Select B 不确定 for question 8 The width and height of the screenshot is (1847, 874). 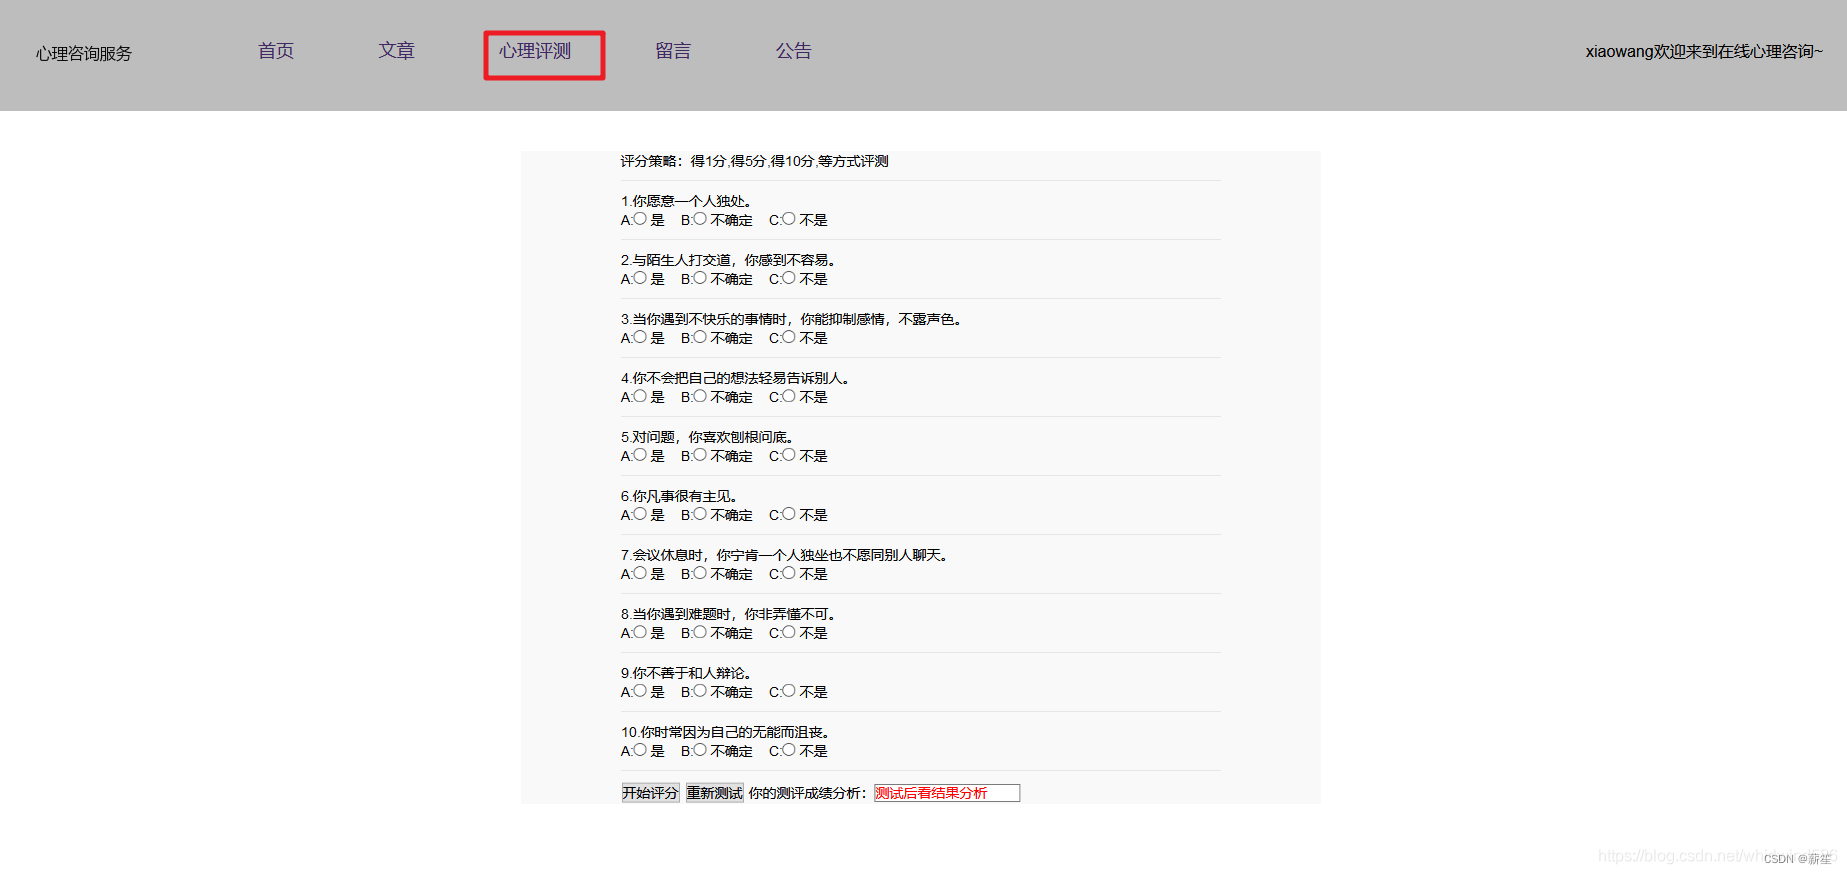click(700, 632)
